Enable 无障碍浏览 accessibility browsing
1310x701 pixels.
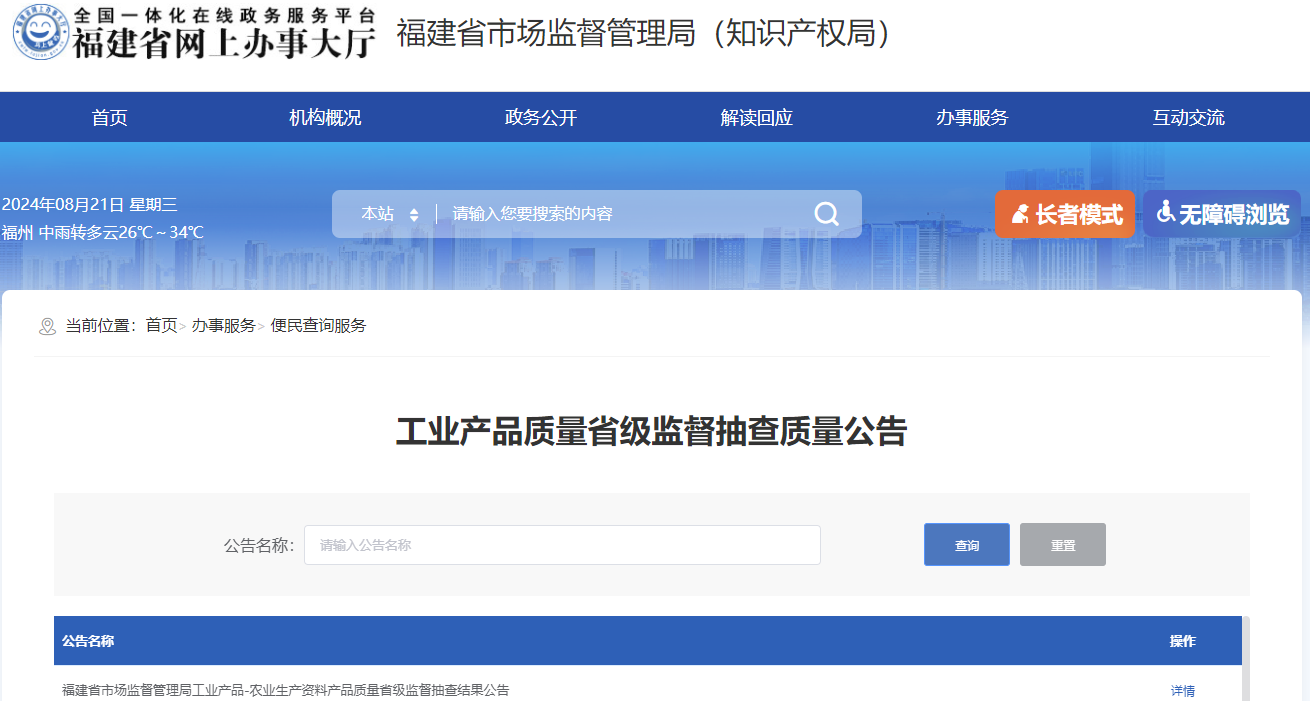1222,214
